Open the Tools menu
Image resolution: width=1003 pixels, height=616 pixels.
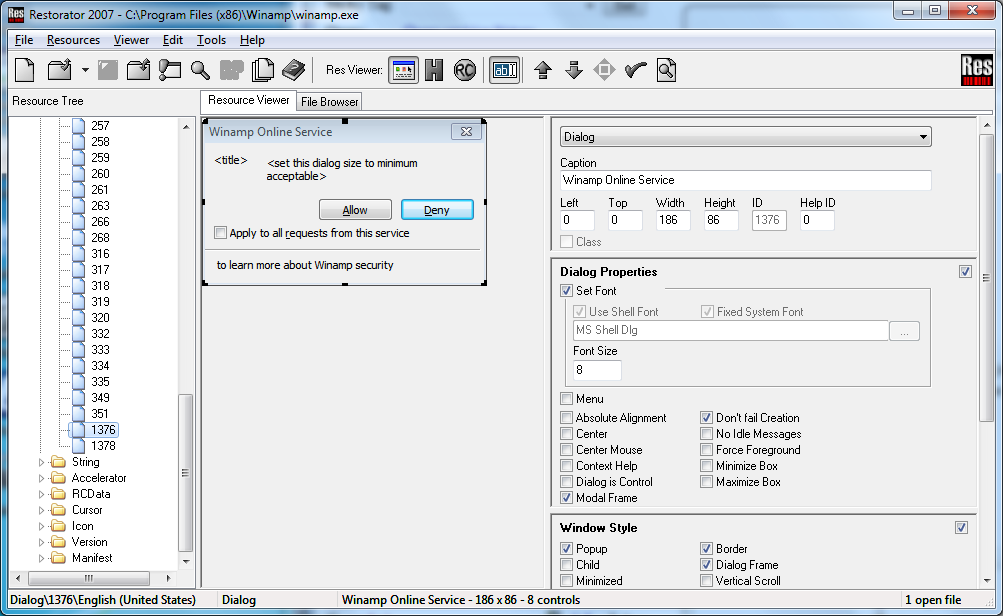pos(211,40)
